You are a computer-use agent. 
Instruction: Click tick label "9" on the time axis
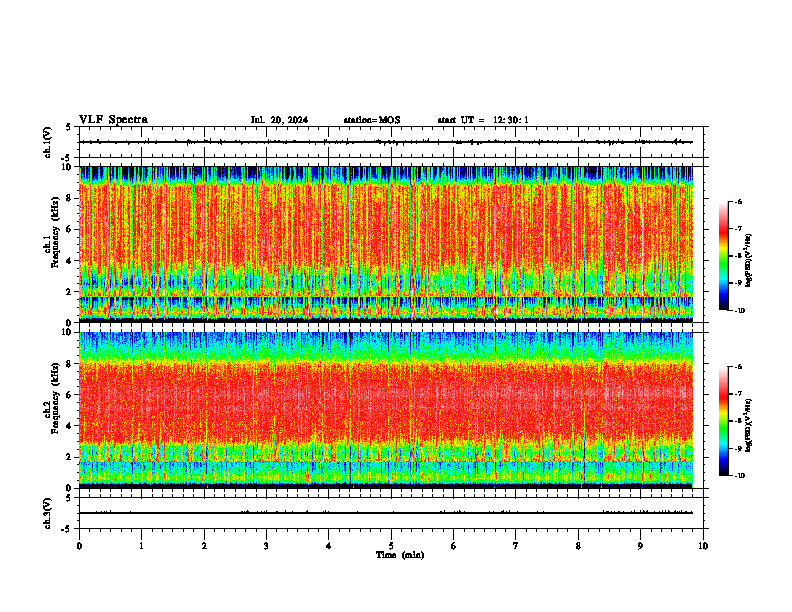coord(640,546)
